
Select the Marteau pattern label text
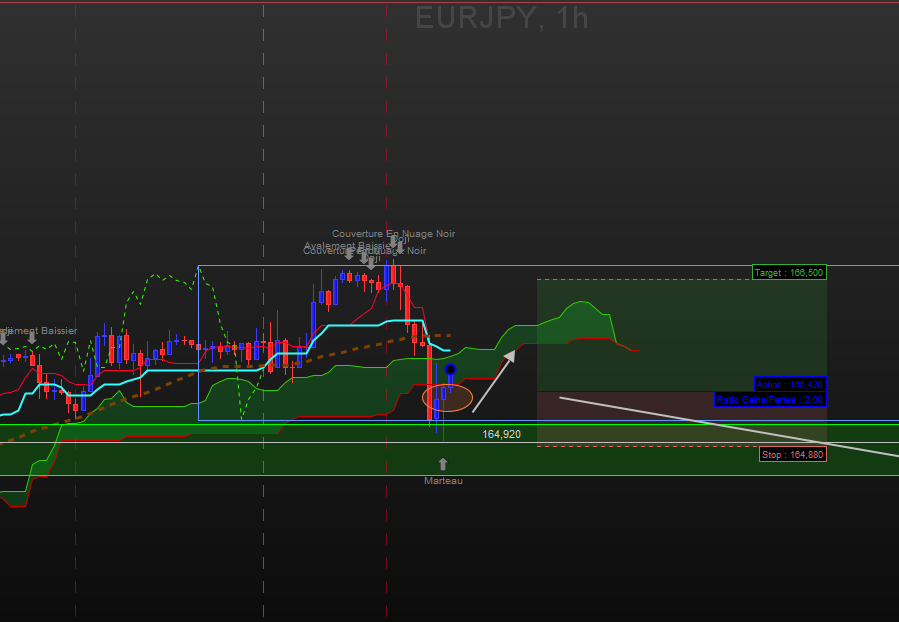(443, 481)
